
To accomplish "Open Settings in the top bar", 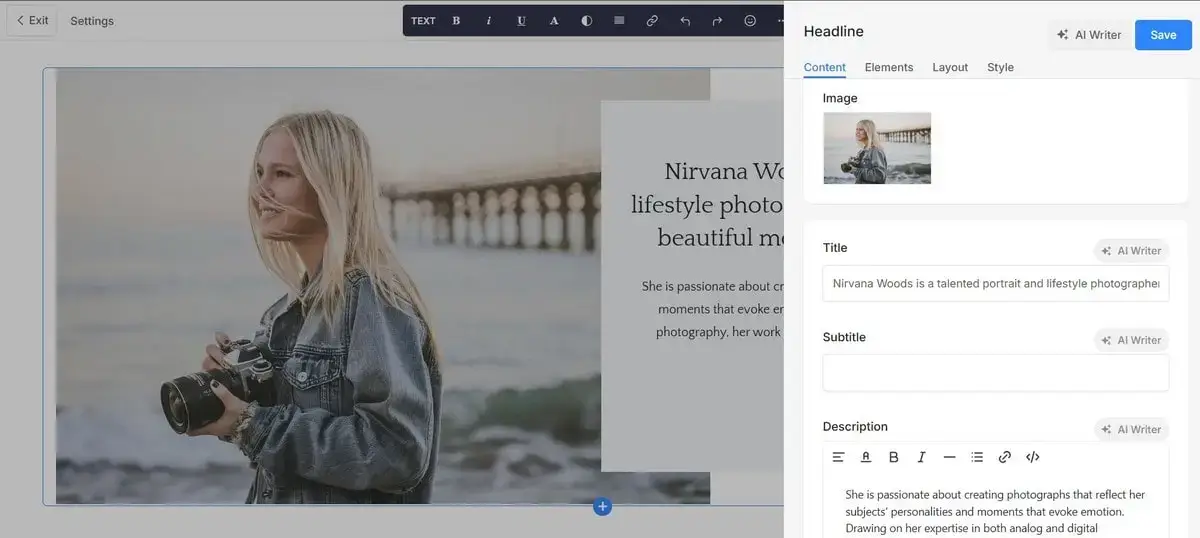I will pos(92,21).
